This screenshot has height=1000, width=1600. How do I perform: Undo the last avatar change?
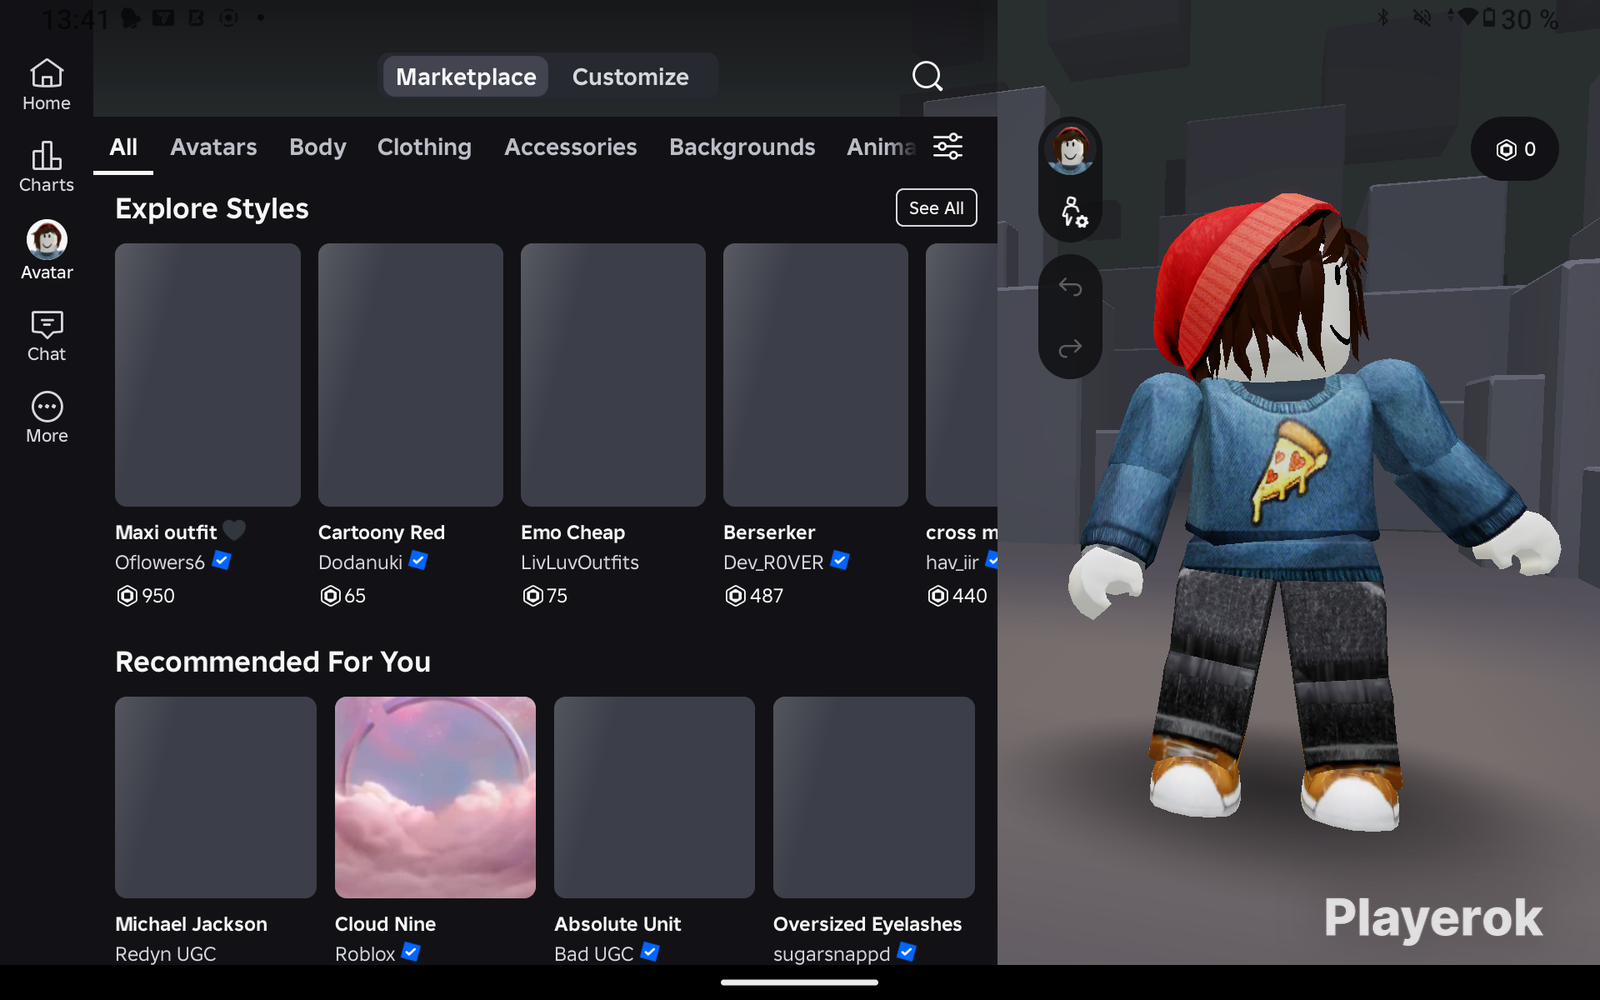(1070, 288)
